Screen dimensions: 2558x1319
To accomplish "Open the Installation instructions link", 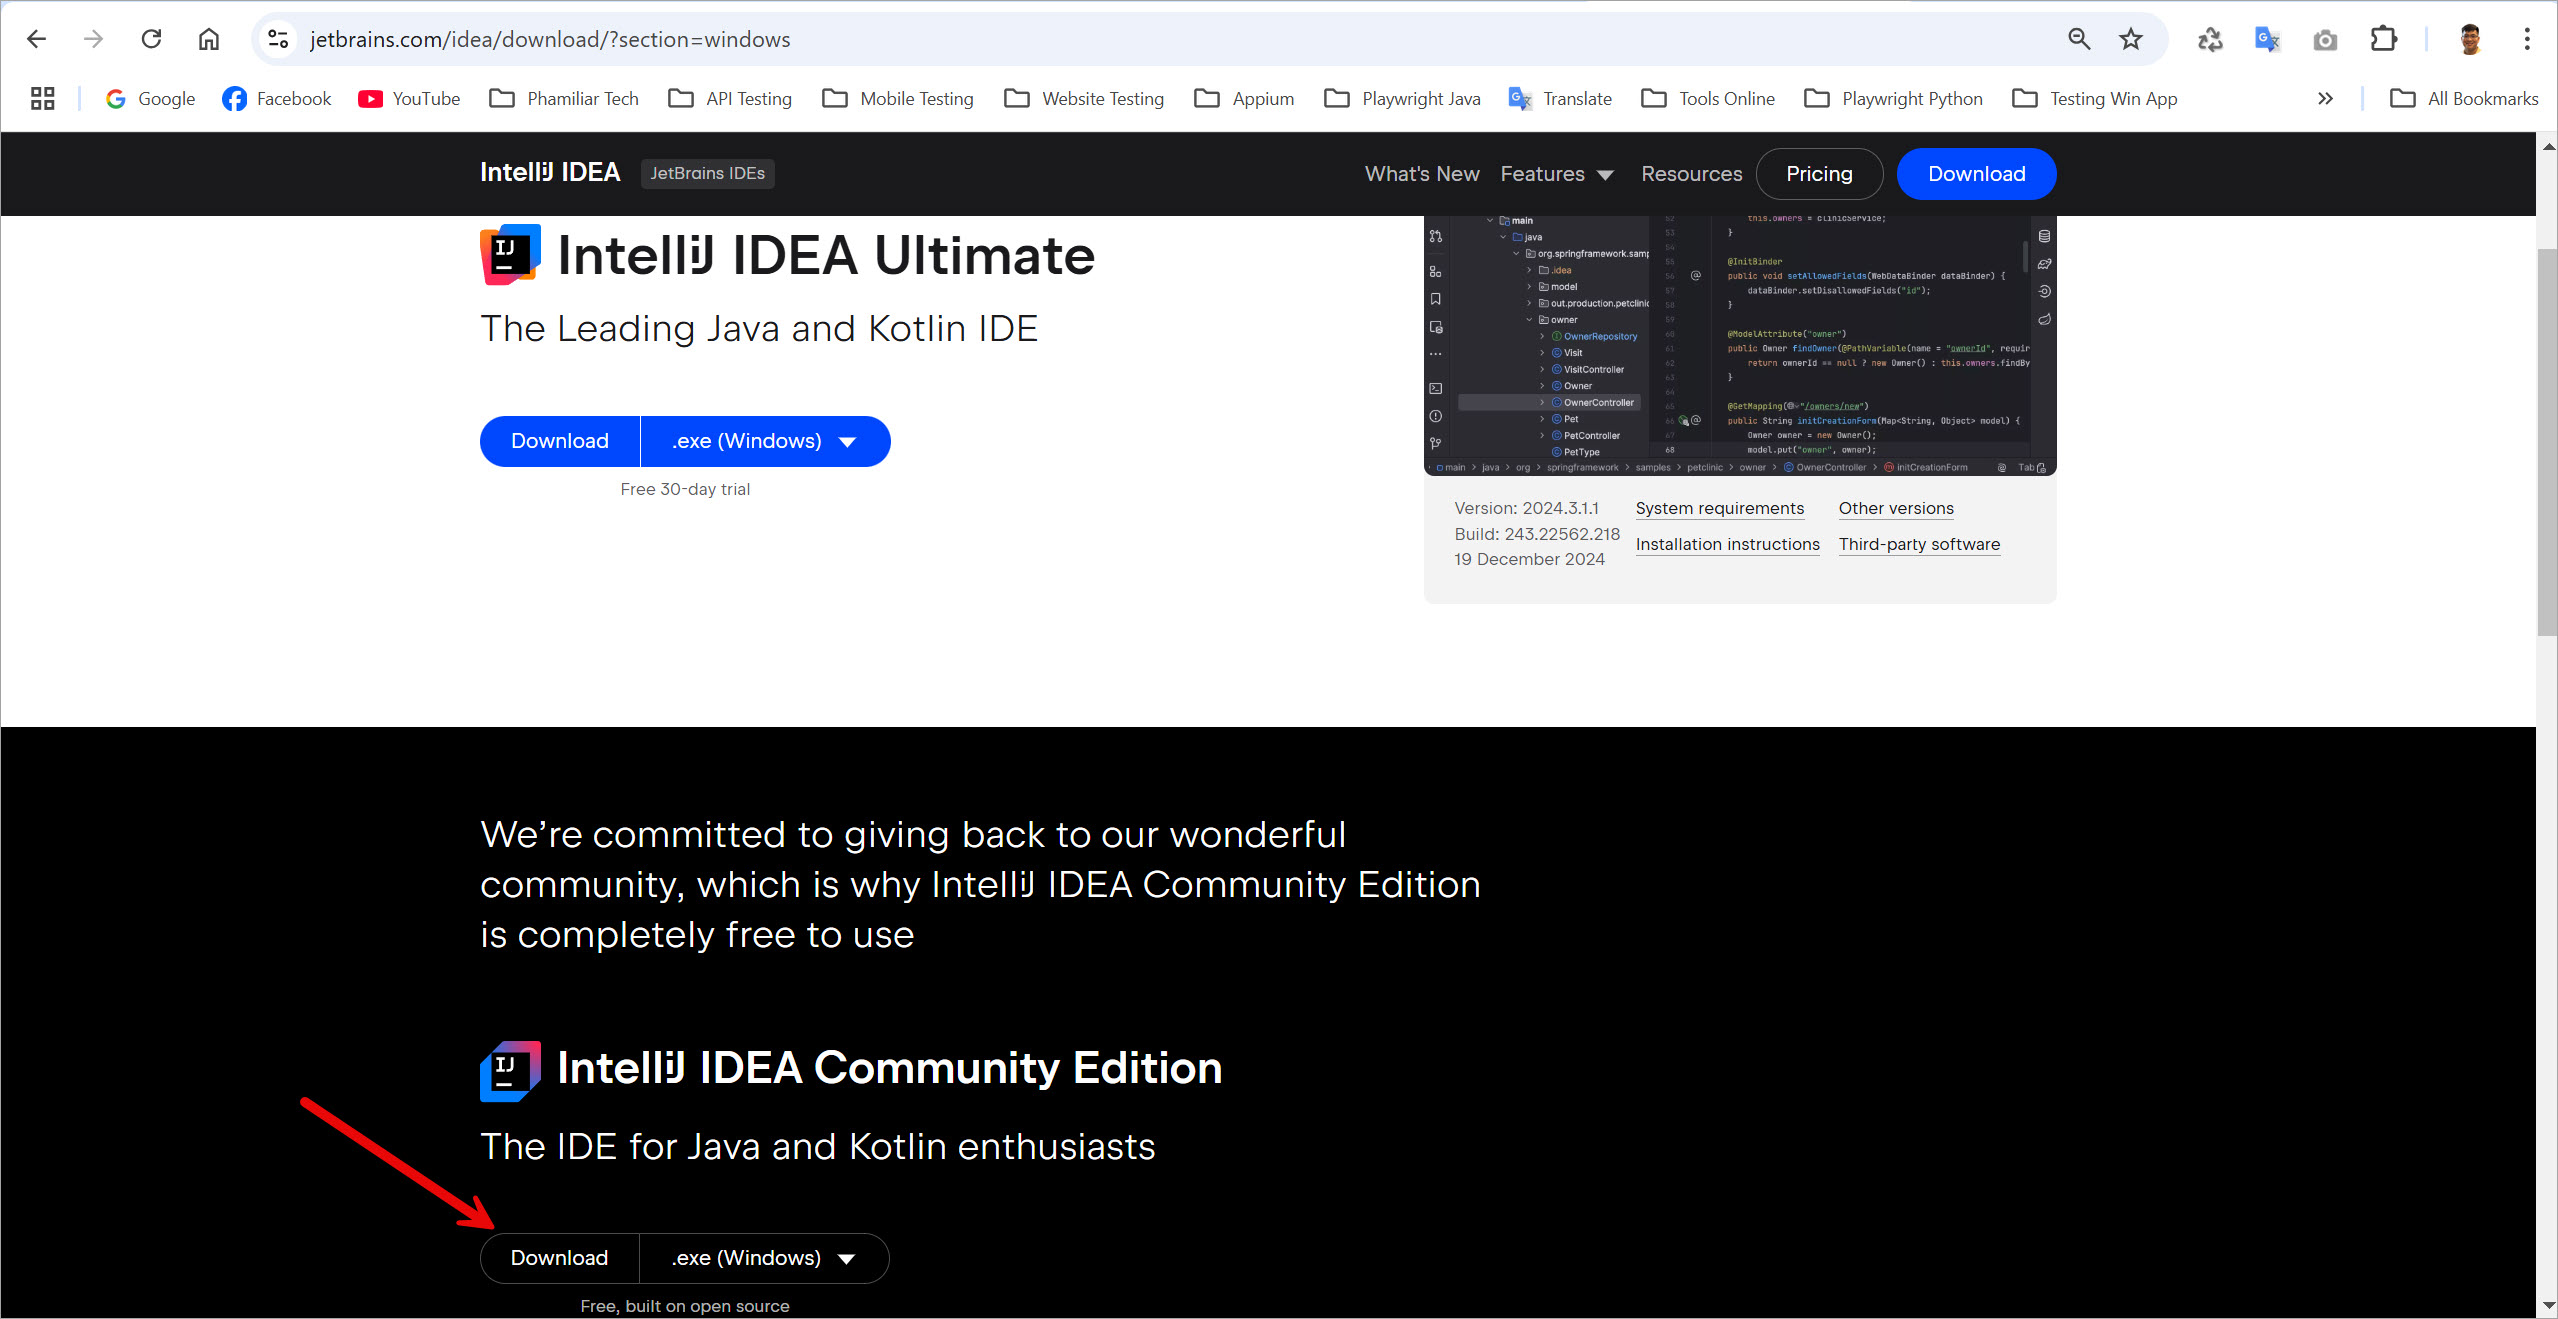I will tap(1728, 544).
